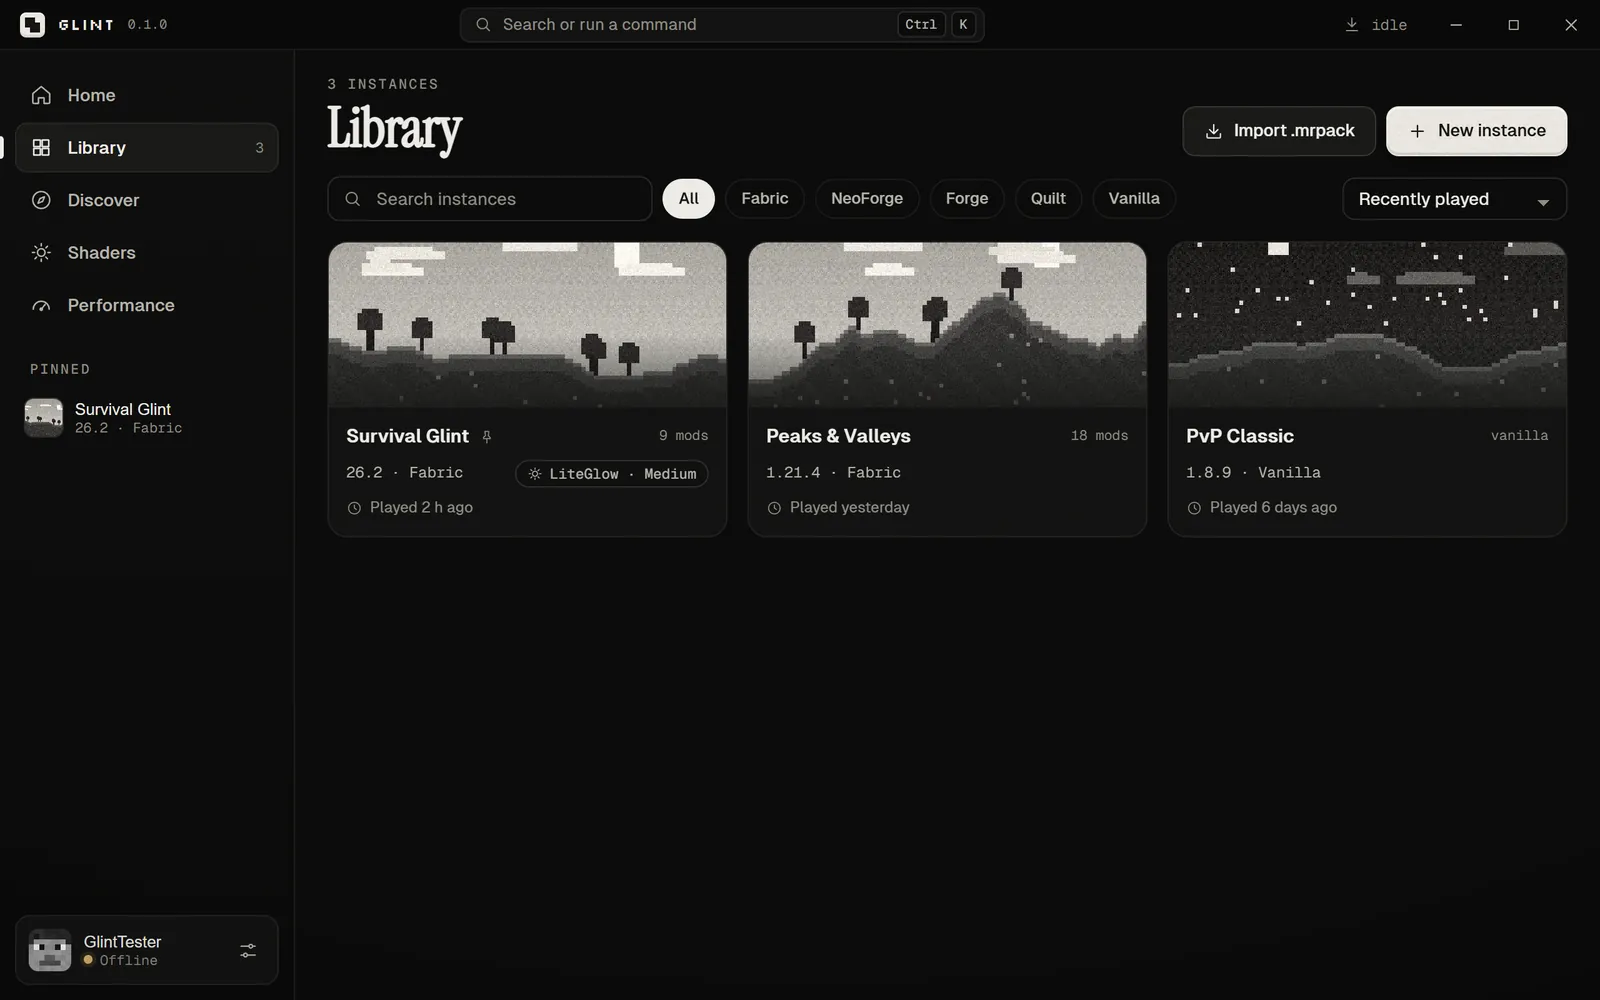Click the Peaks & Valleys title
1600x1000 pixels.
[x=838, y=436]
